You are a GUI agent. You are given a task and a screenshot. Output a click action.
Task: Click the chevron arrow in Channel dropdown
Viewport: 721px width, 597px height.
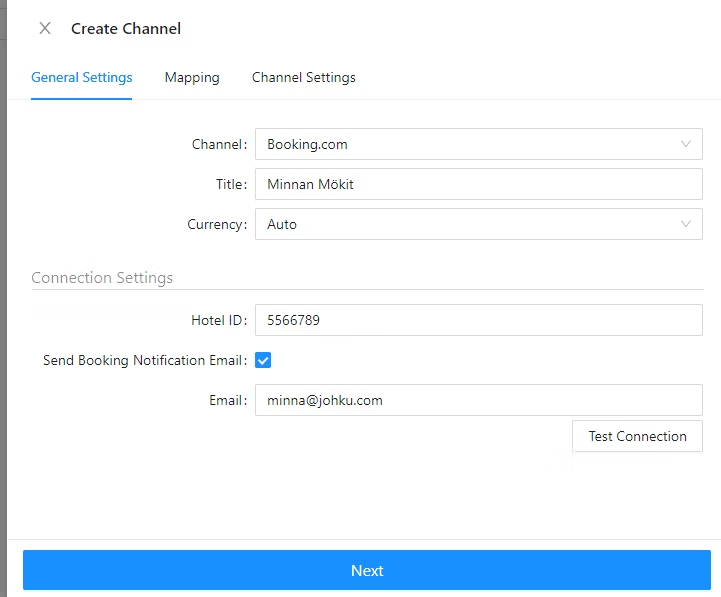click(x=686, y=144)
